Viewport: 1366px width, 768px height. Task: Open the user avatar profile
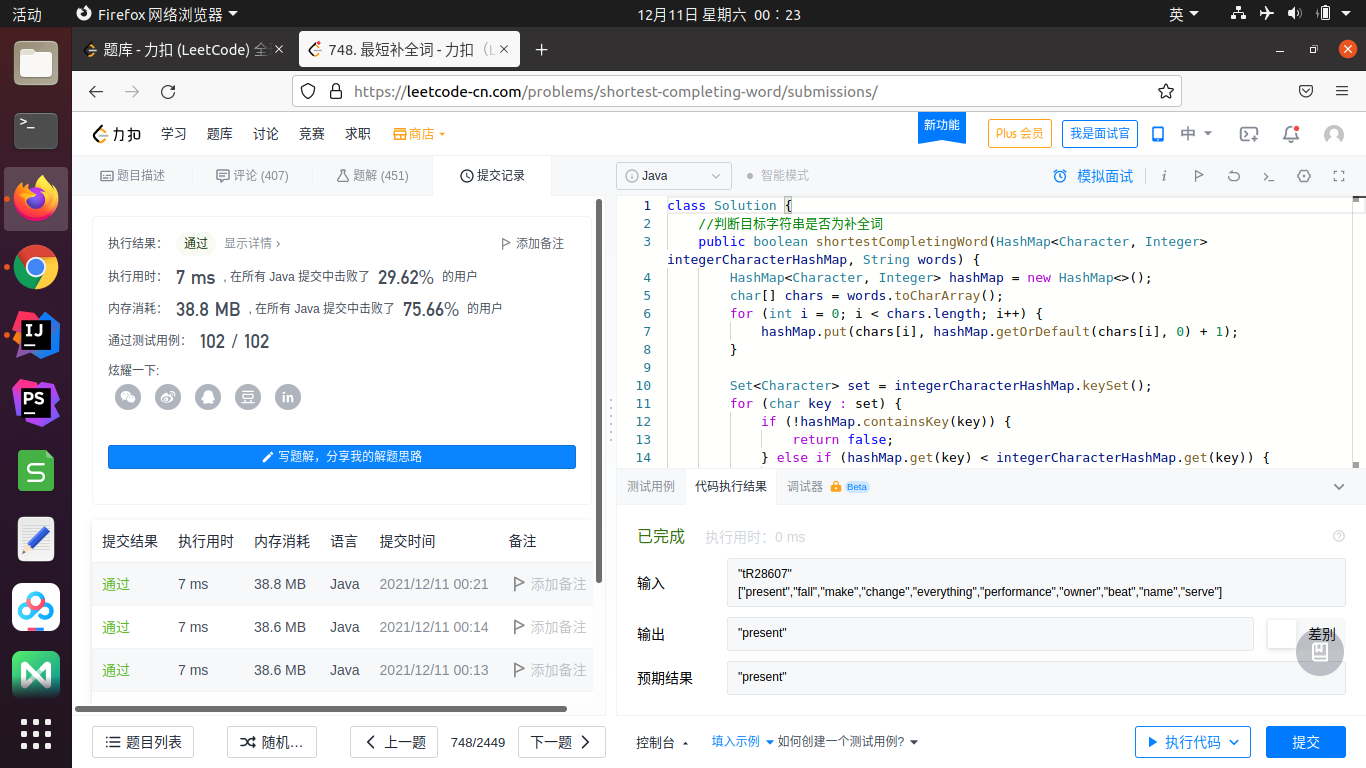1334,134
